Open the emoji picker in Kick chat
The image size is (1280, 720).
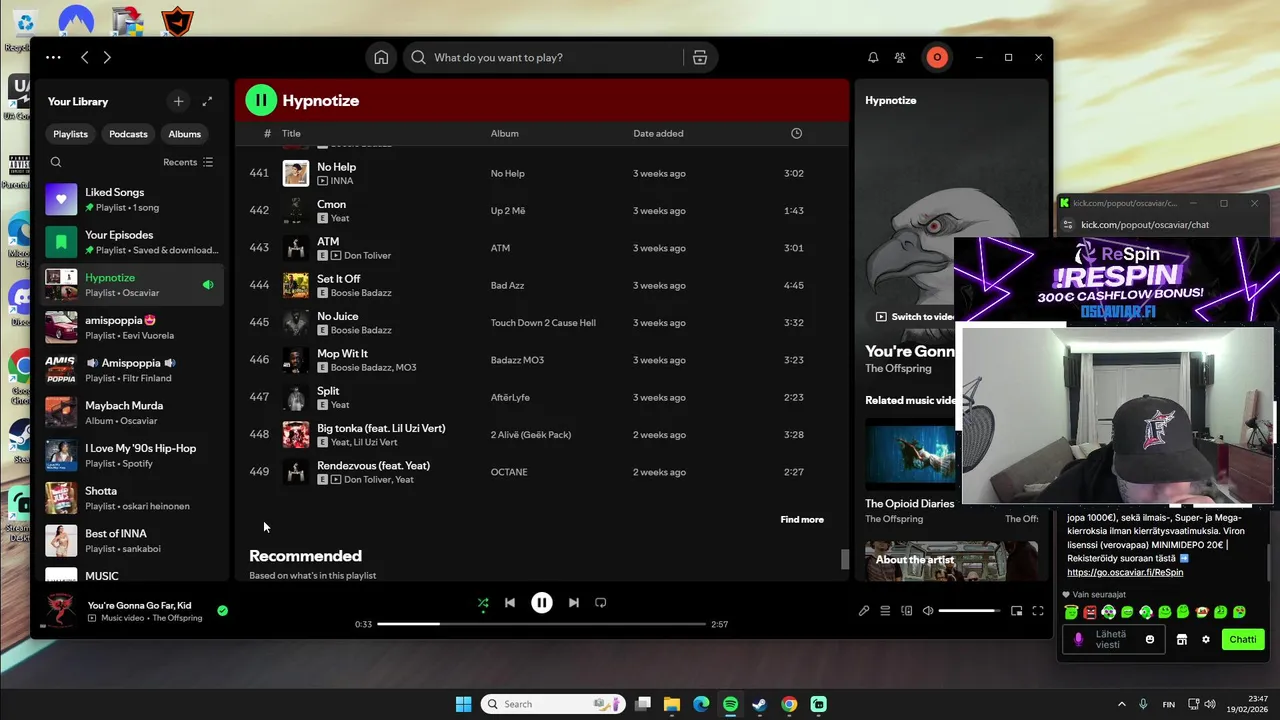[x=1150, y=640]
